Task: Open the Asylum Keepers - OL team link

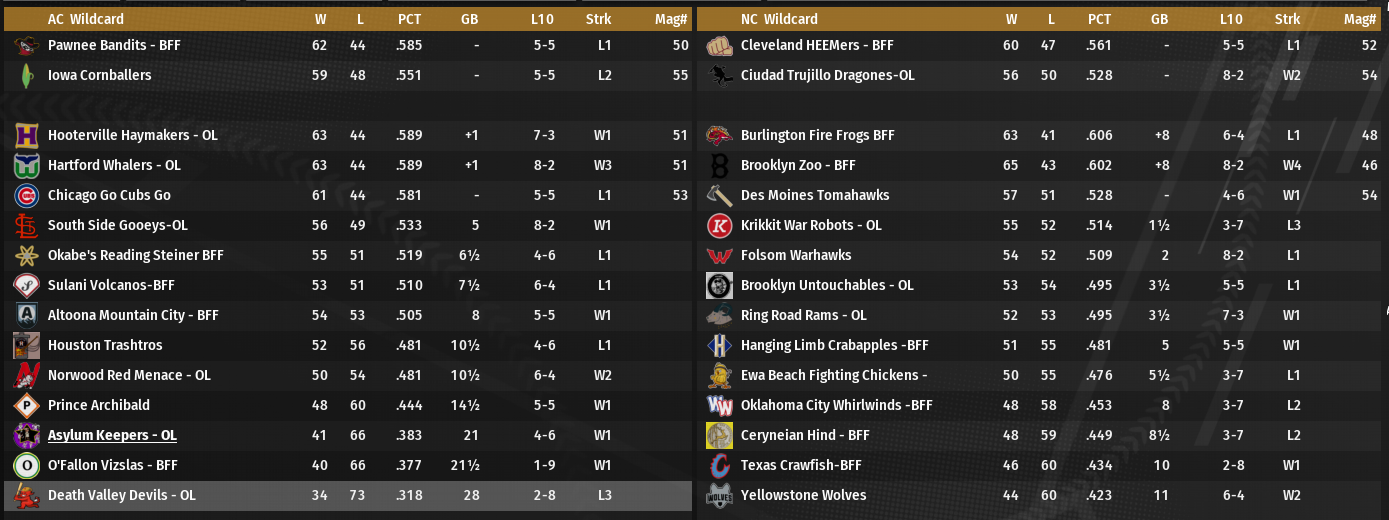Action: tap(112, 435)
